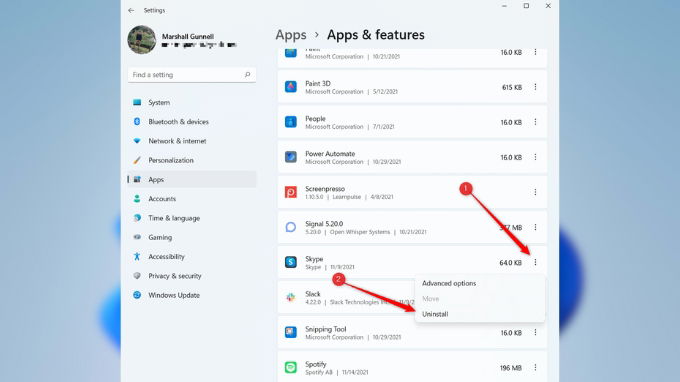Open three-dot menu for Snipping Tool
This screenshot has width=680, height=382.
click(x=535, y=333)
